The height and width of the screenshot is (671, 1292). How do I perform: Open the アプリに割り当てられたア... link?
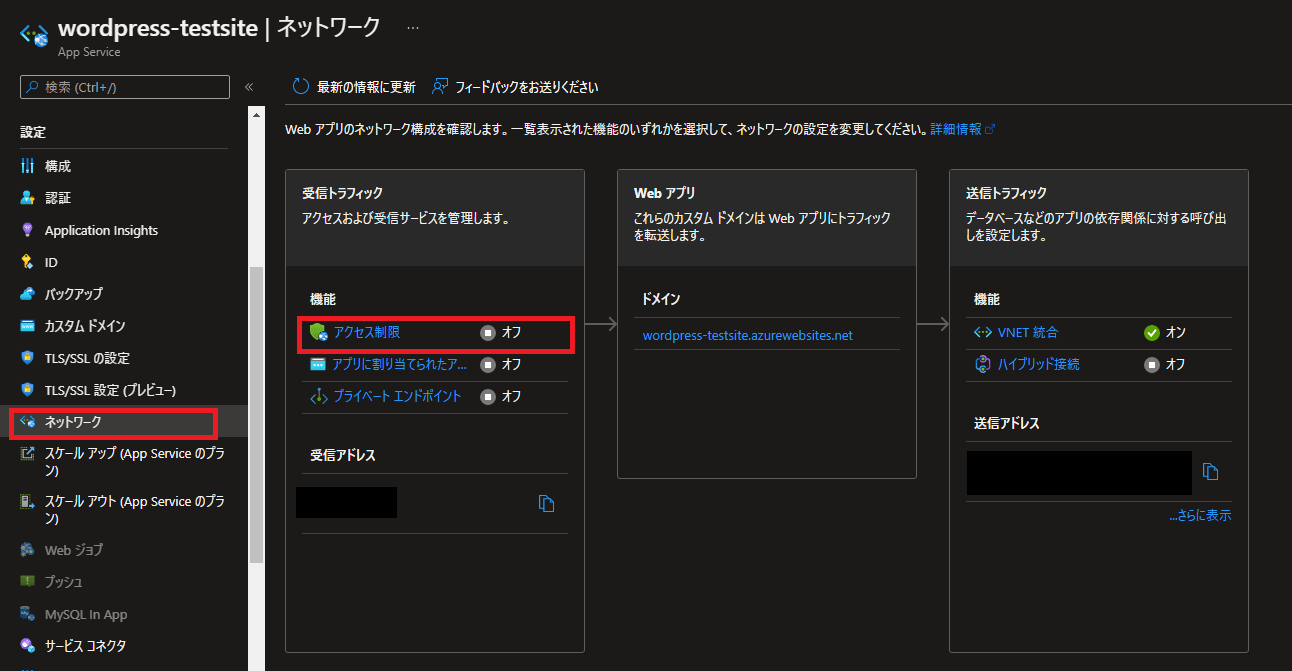[x=400, y=364]
